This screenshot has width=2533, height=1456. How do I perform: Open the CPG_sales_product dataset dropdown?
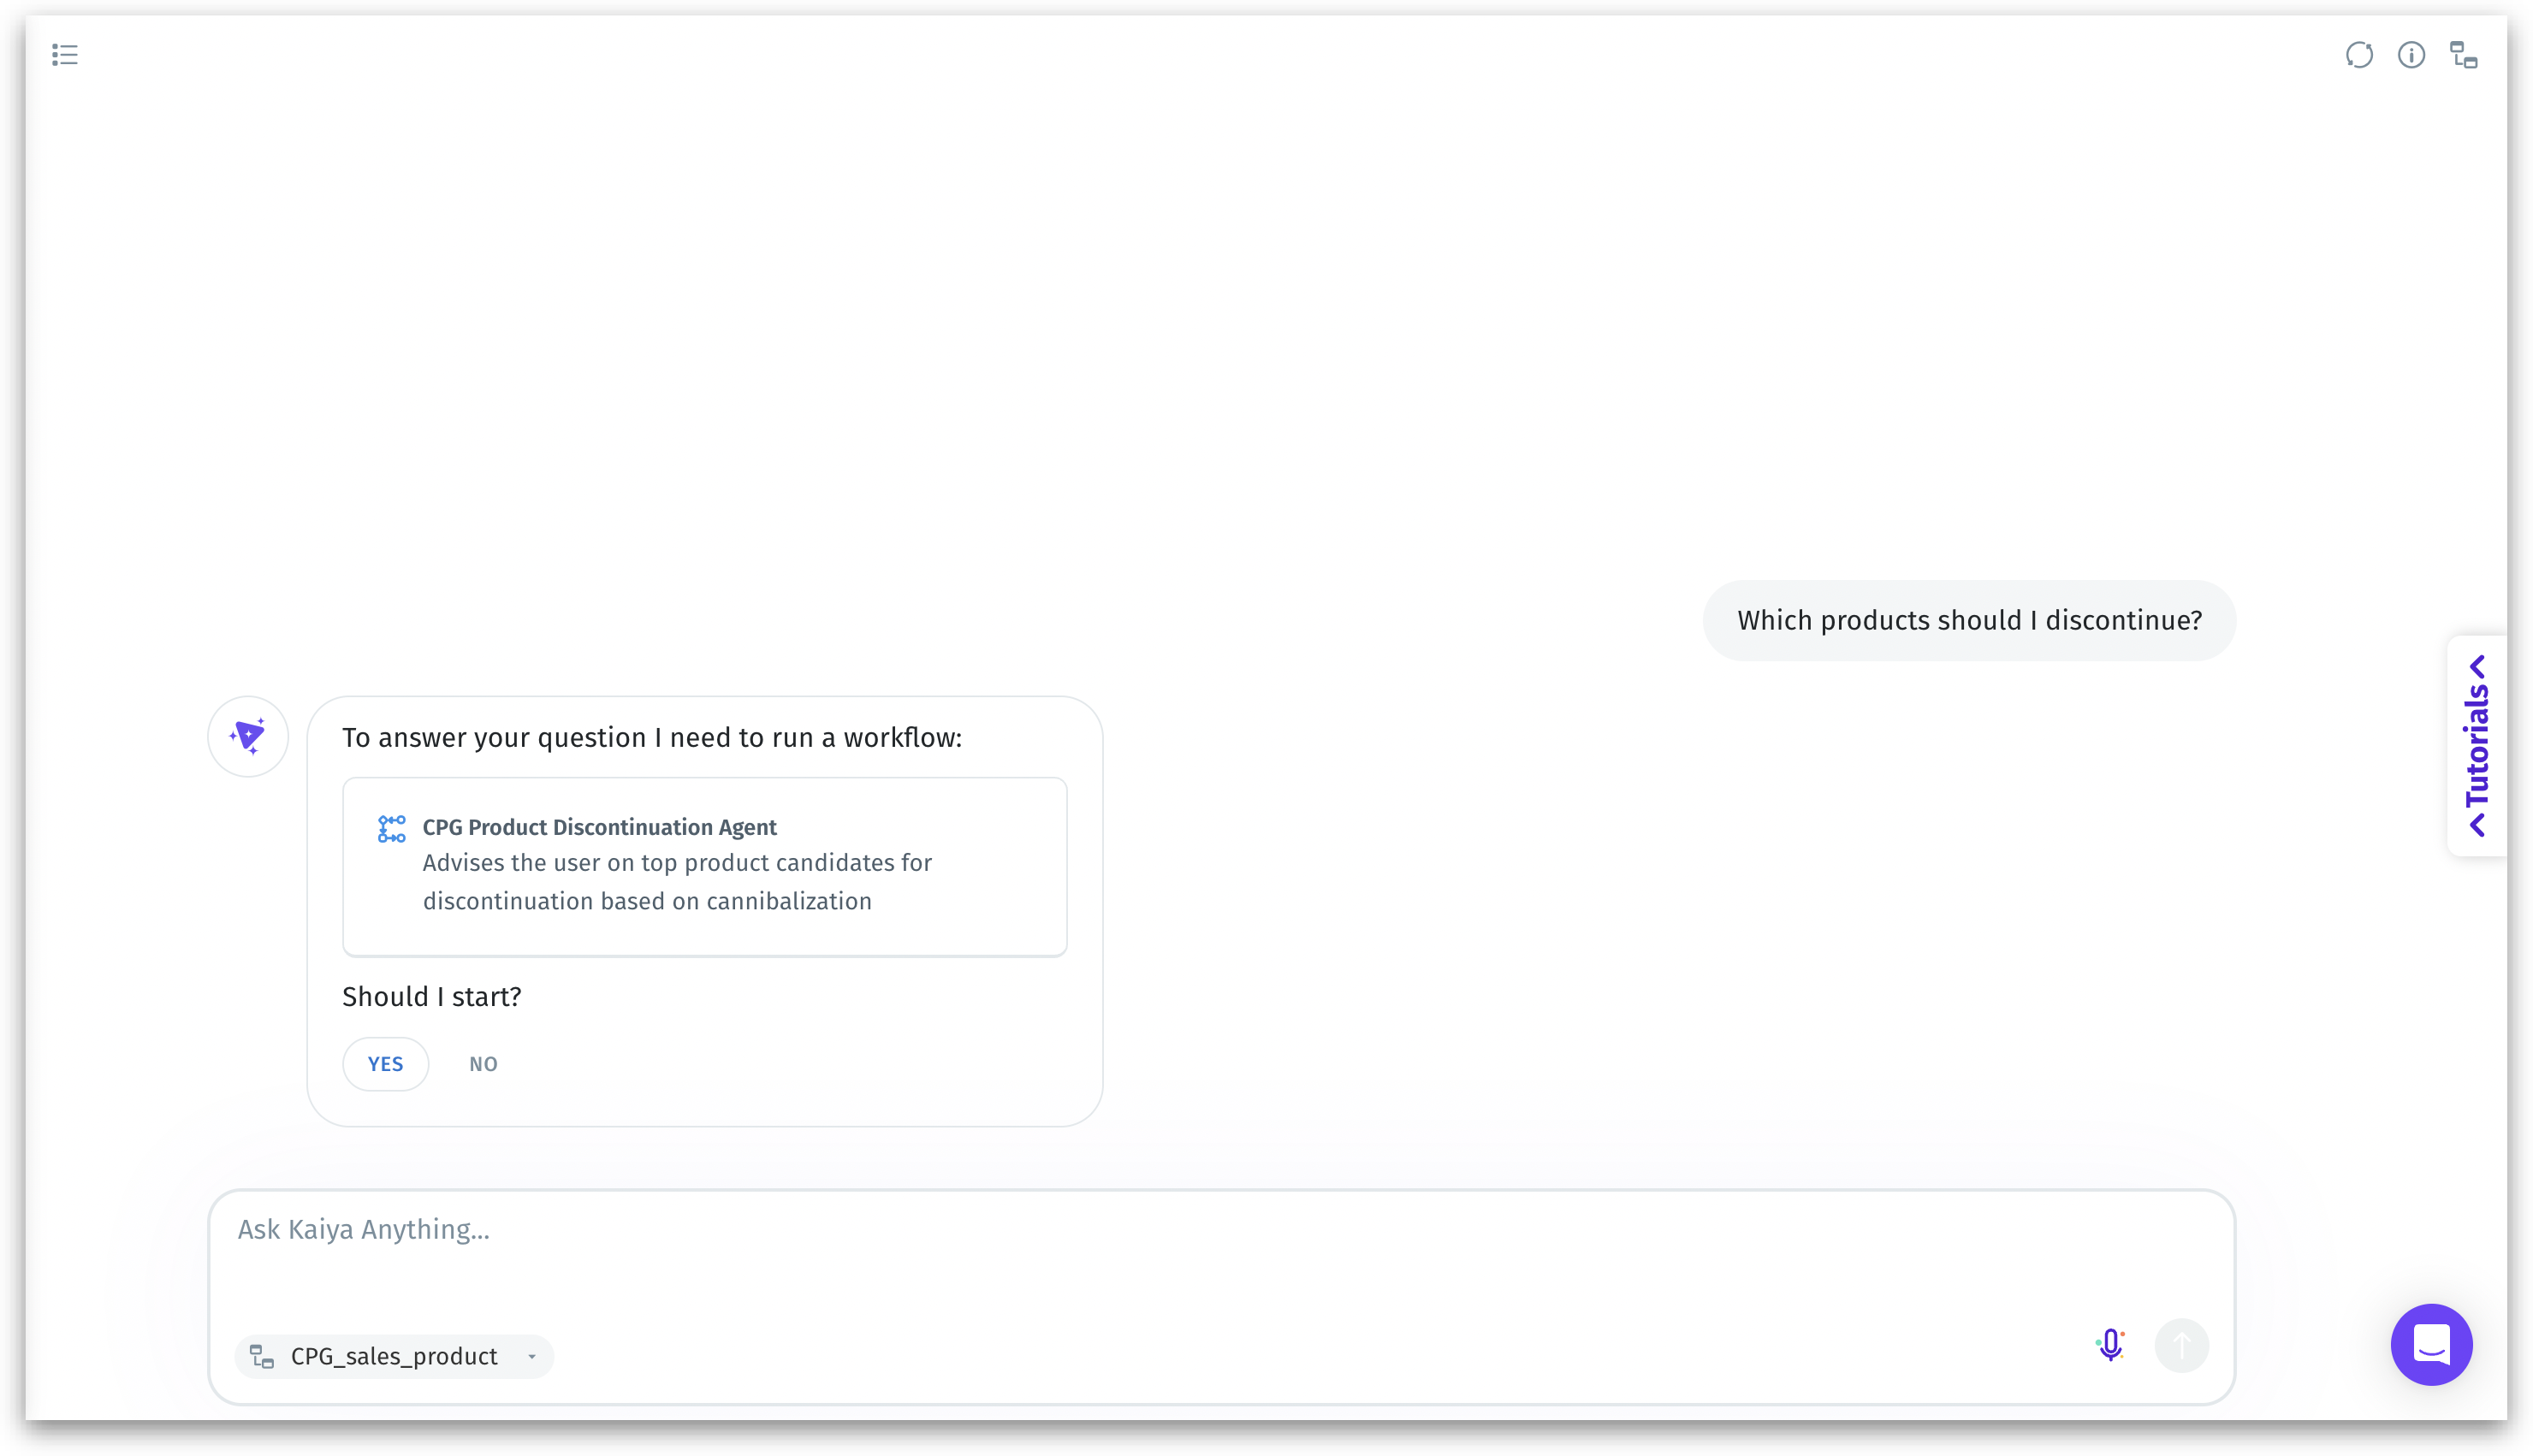[x=394, y=1356]
